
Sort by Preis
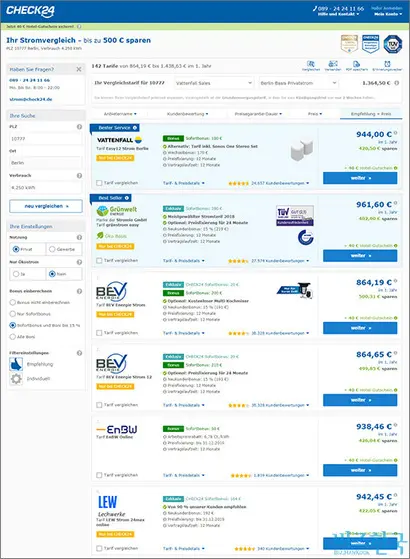coord(315,114)
